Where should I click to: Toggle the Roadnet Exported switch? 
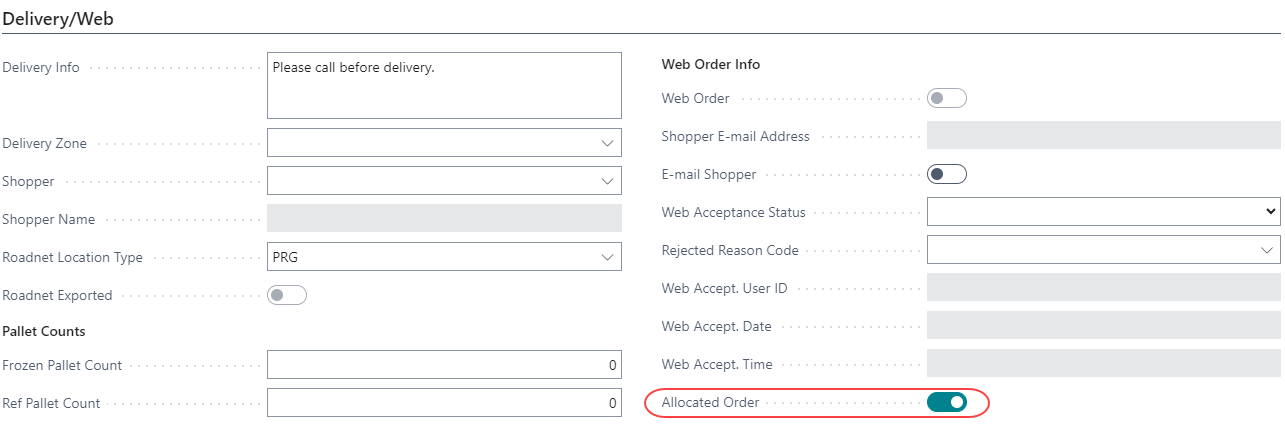pos(286,295)
